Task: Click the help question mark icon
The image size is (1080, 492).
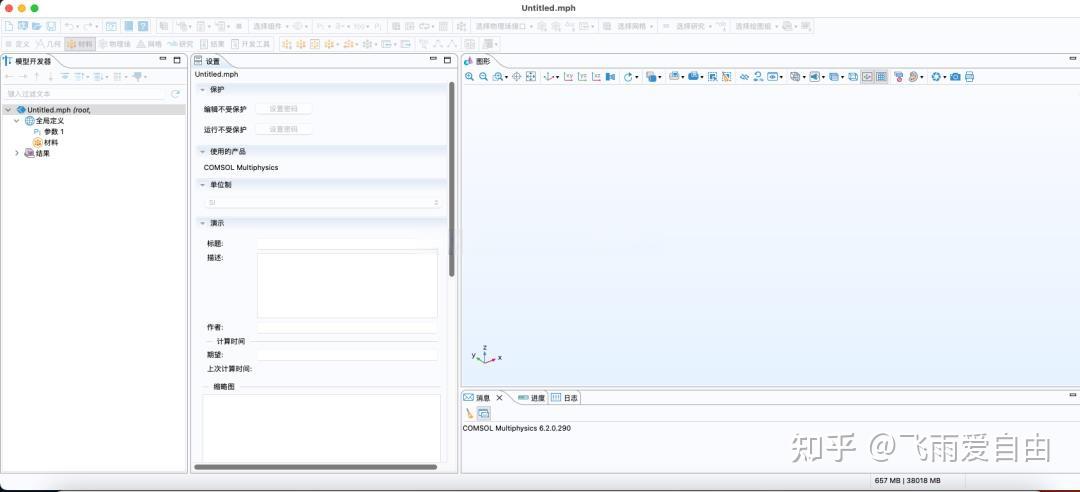Action: tap(143, 25)
